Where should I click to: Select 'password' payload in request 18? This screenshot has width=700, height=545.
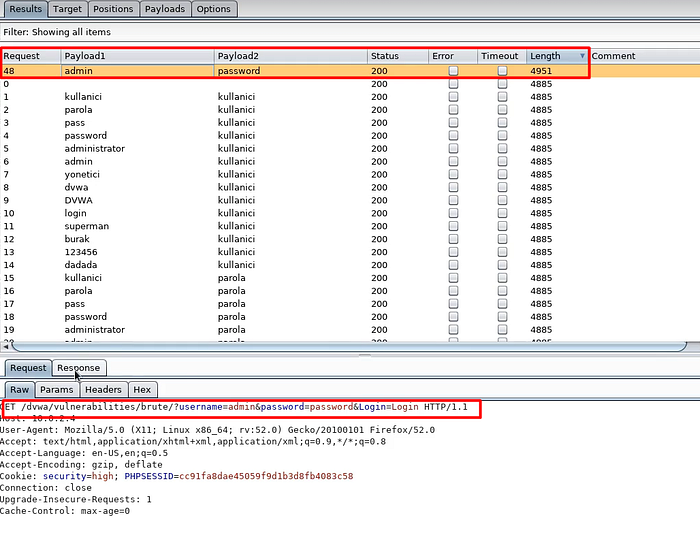point(86,317)
